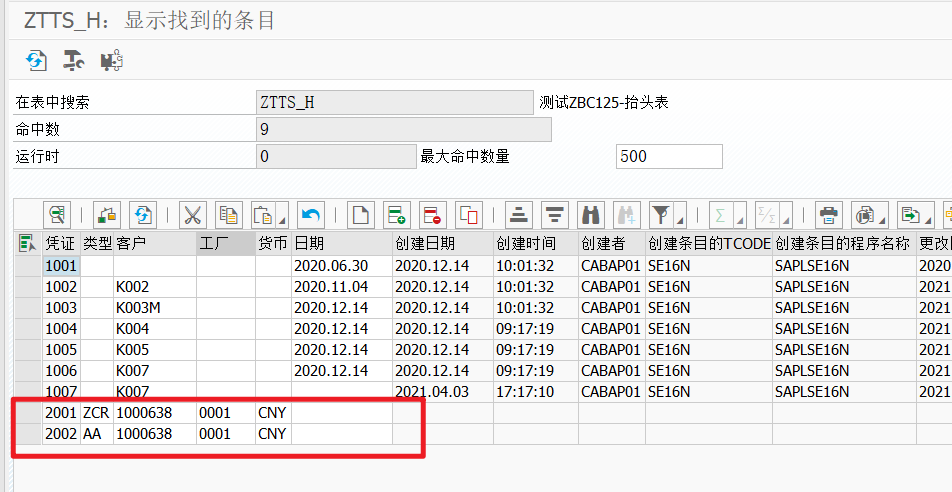Click the 创建日期 column header
Screen dimensions: 952x492
click(x=443, y=244)
